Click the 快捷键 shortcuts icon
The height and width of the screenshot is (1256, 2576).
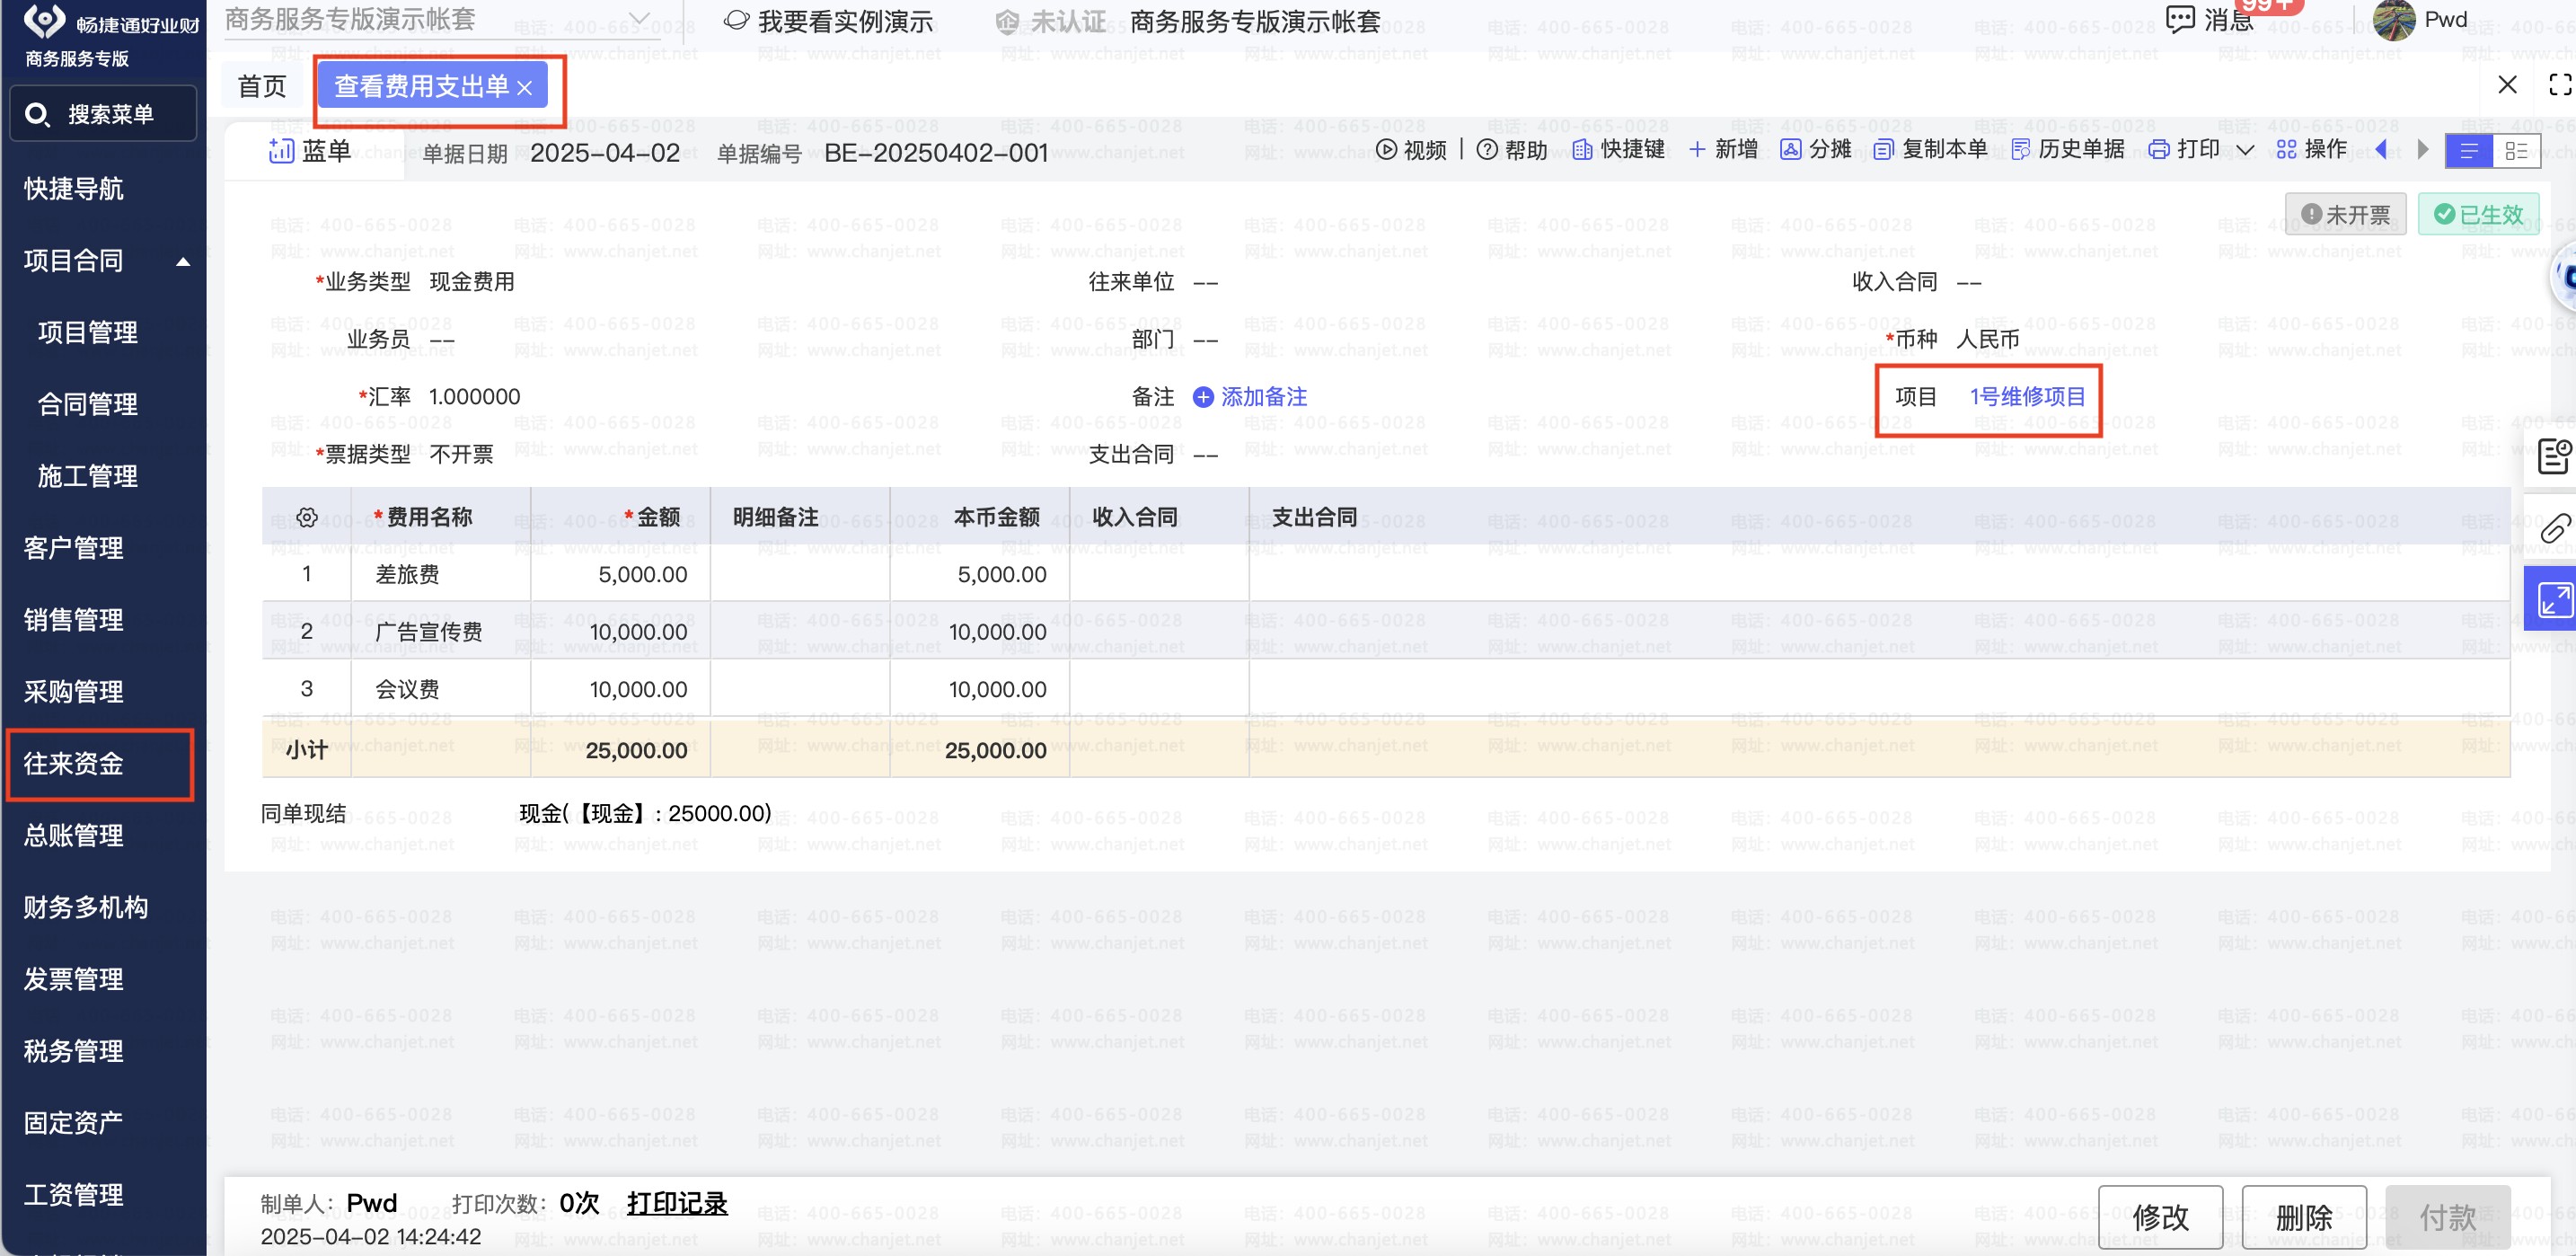tap(1582, 150)
